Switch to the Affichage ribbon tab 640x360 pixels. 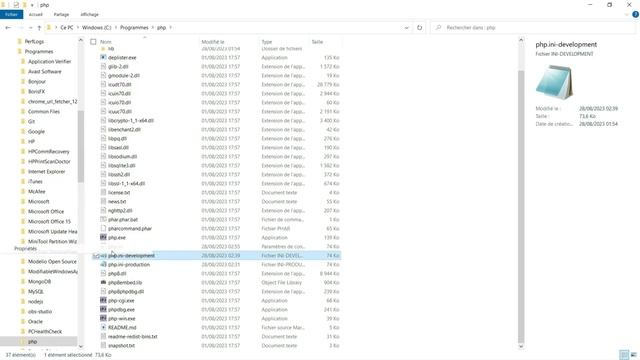point(89,14)
